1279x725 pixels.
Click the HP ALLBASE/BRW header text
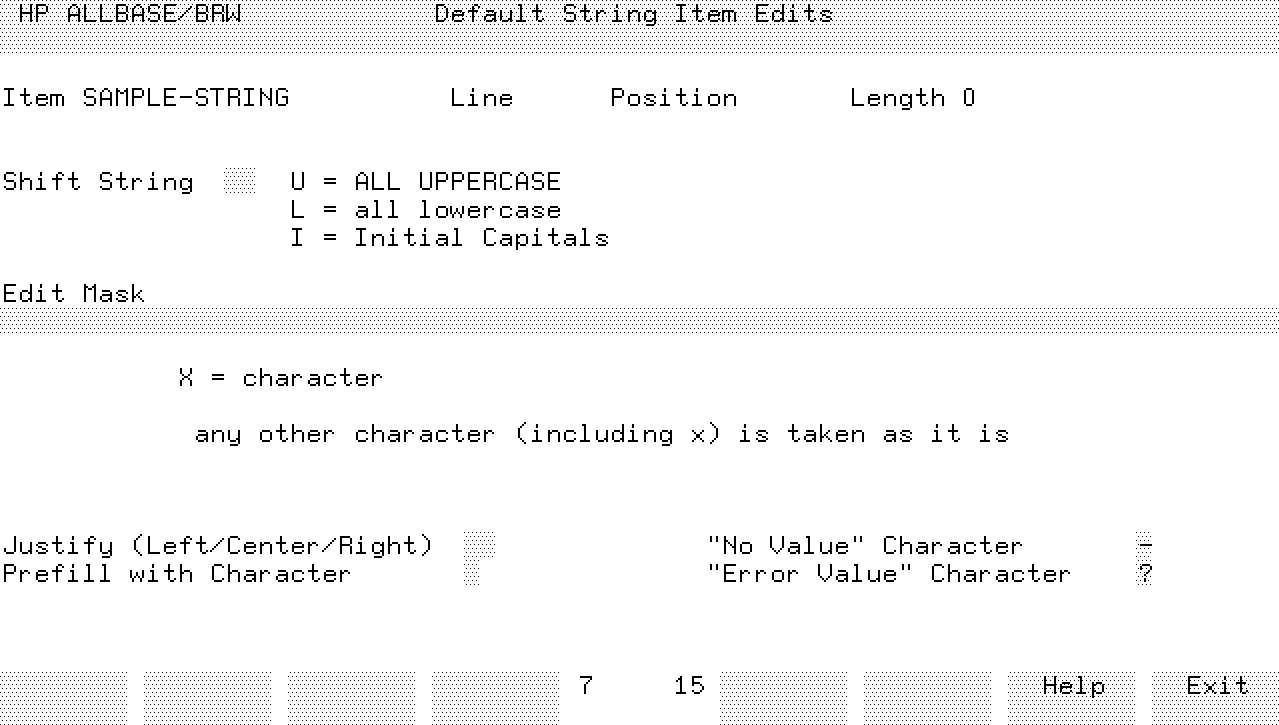130,14
